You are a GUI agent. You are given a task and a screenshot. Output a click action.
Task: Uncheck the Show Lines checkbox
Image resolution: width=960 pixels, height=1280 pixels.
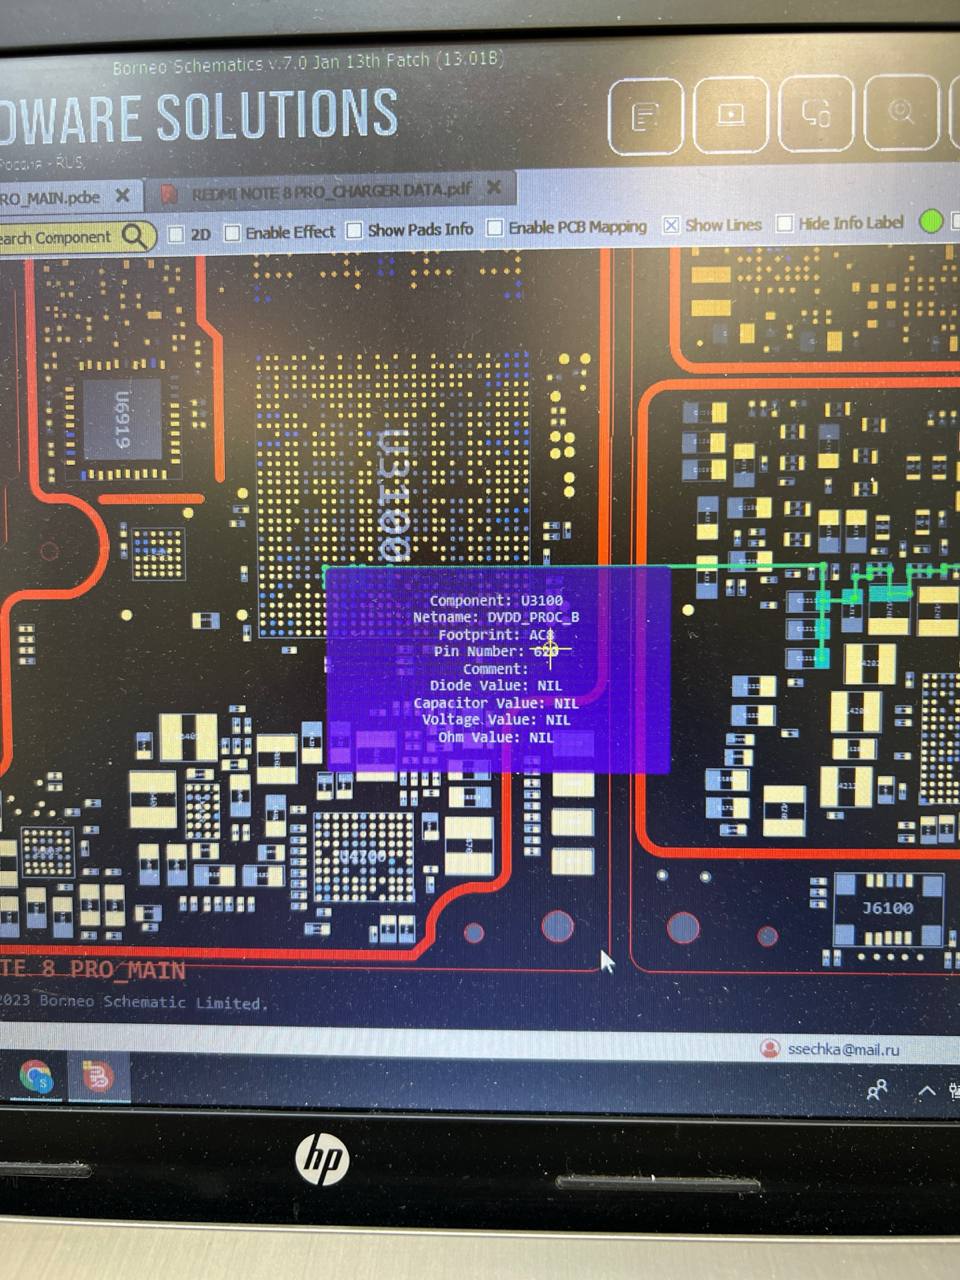coord(671,225)
